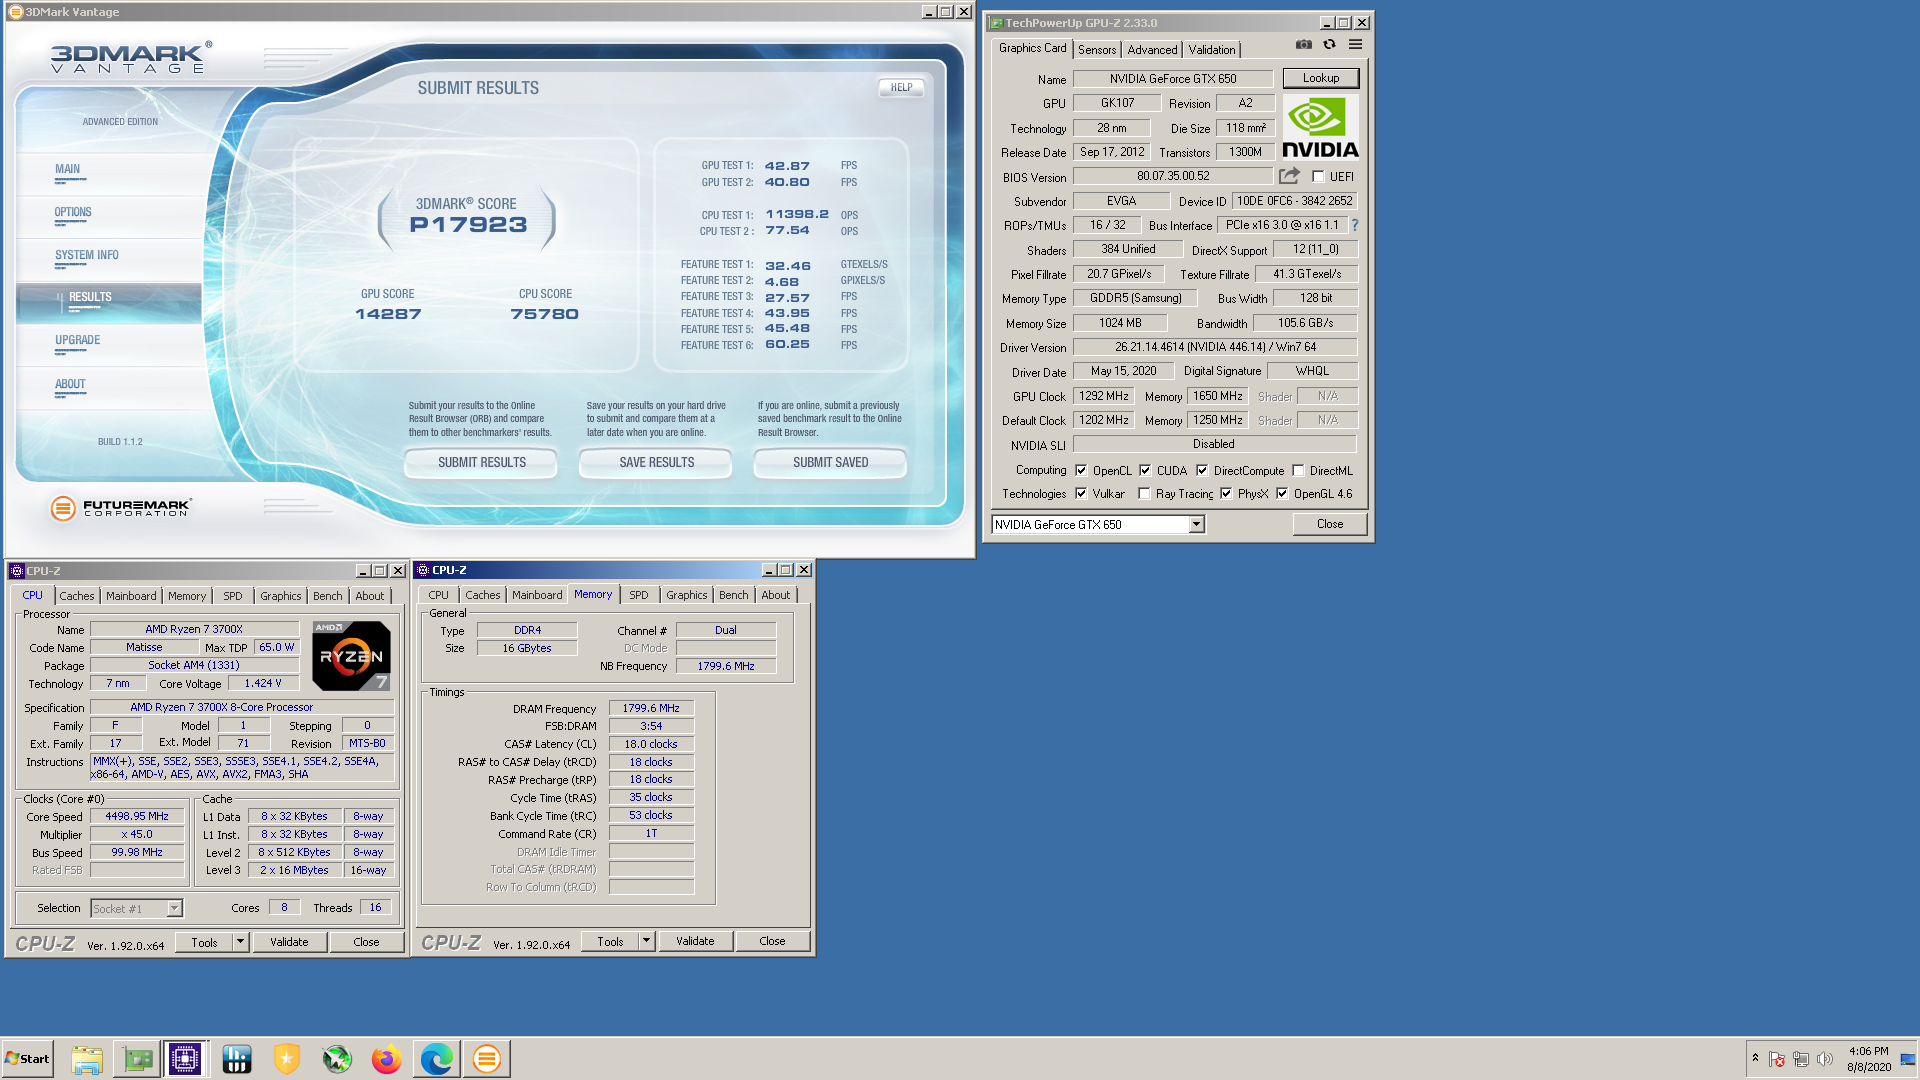Open the Upgrade section in 3DMark sidebar
Screen dimensions: 1920x1080
click(77, 340)
